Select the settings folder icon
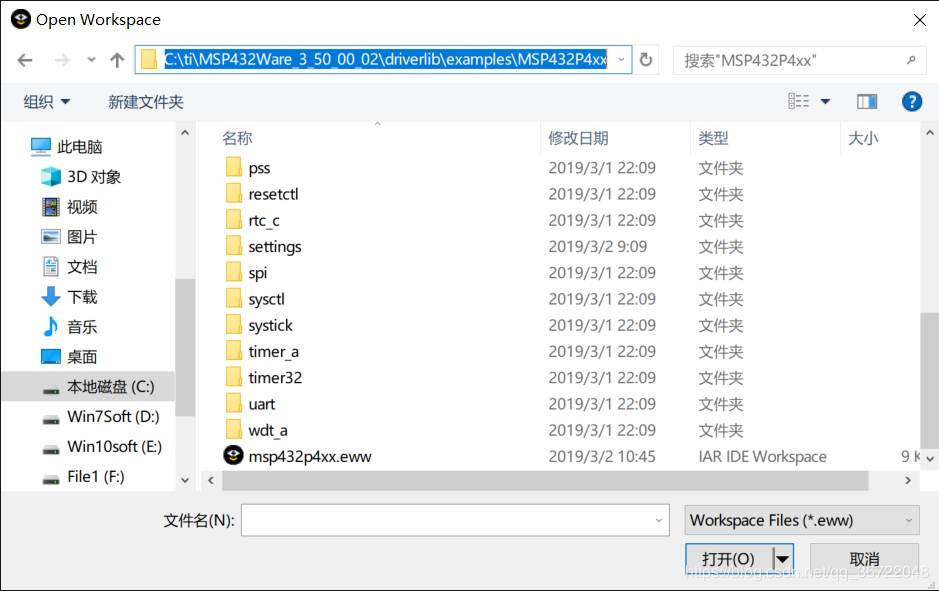 pos(234,246)
